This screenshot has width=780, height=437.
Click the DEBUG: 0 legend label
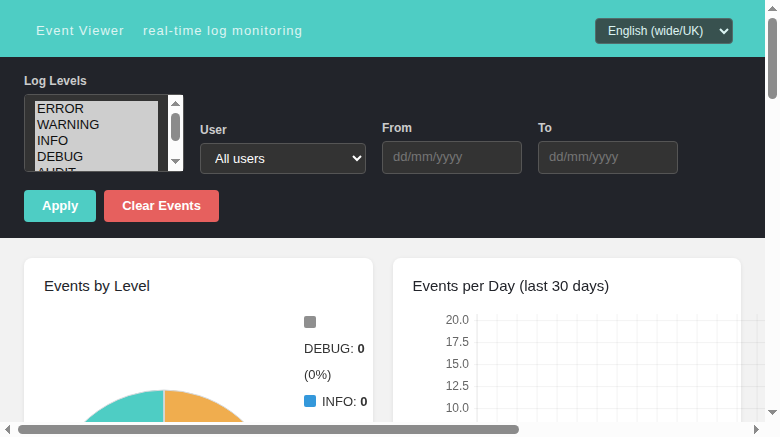click(334, 348)
